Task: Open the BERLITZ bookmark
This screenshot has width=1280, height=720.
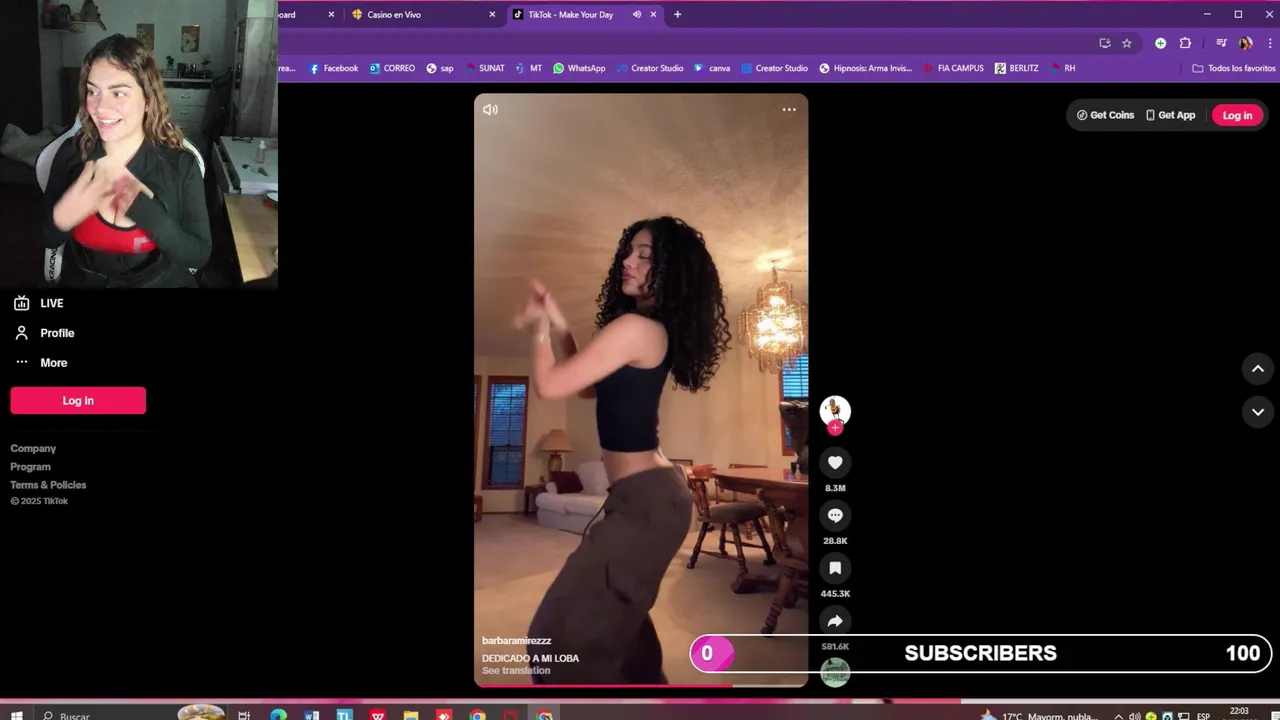Action: 1017,68
